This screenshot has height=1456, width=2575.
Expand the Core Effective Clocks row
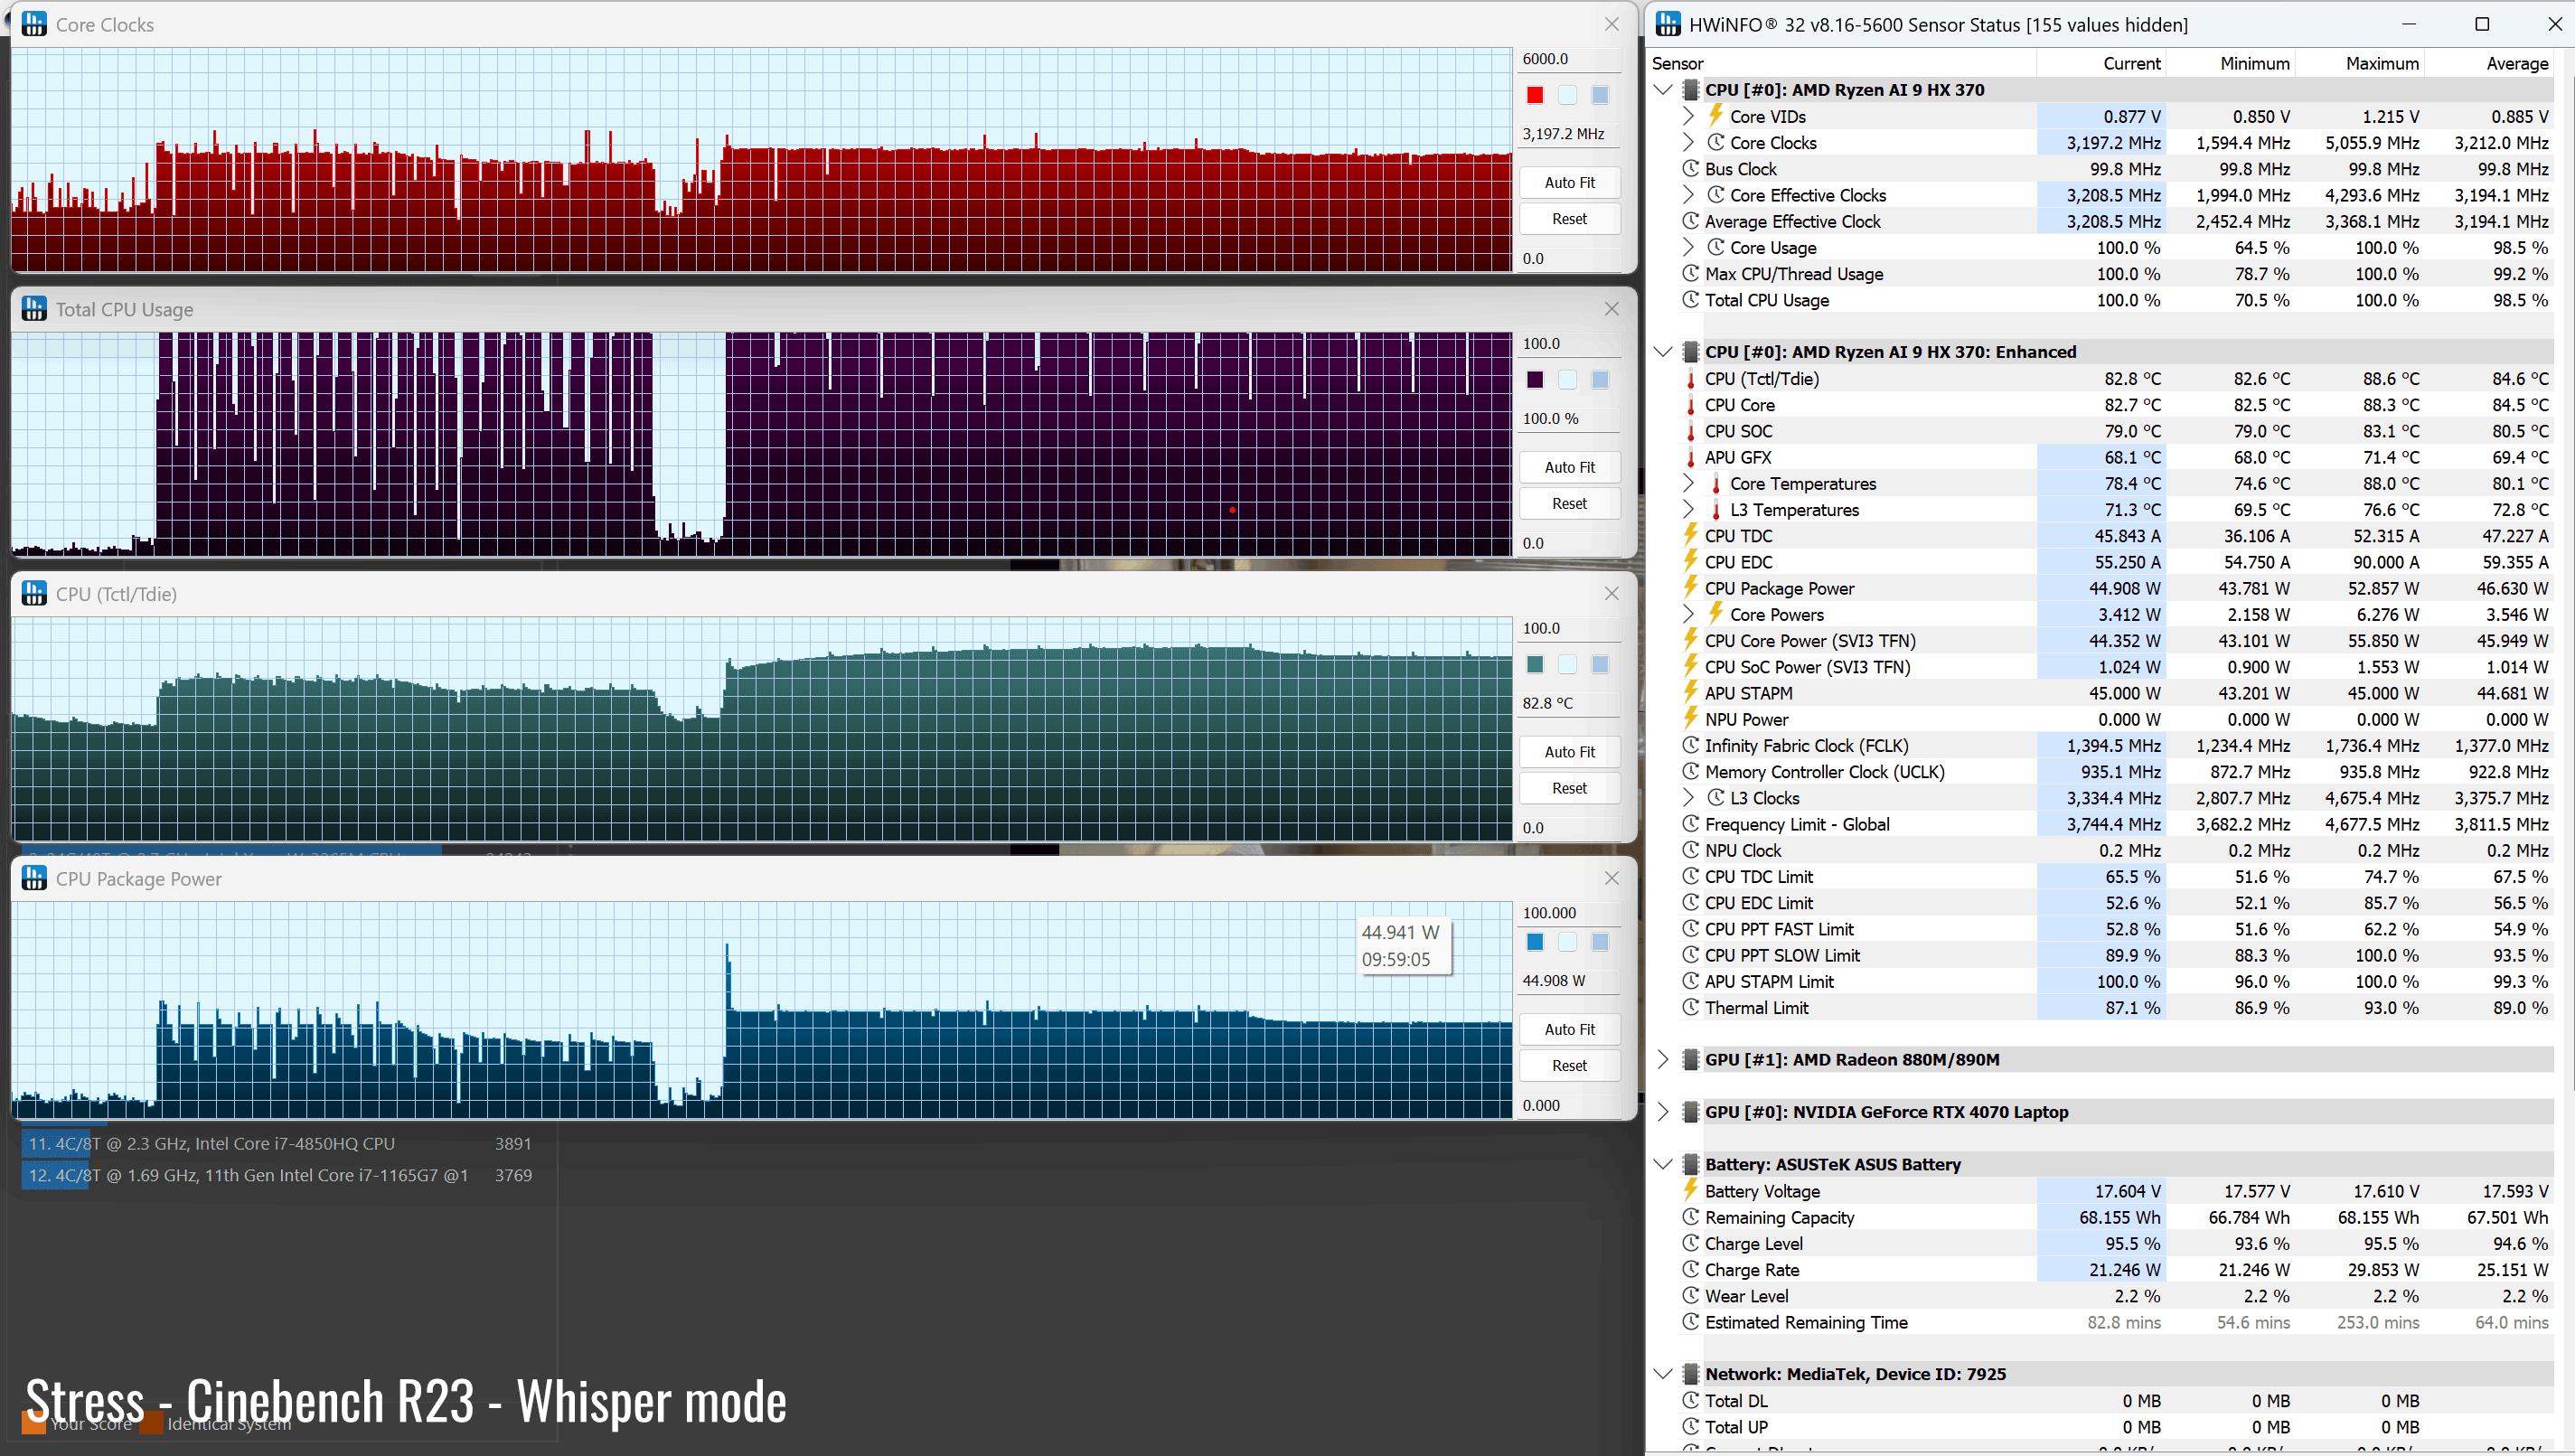[1689, 194]
